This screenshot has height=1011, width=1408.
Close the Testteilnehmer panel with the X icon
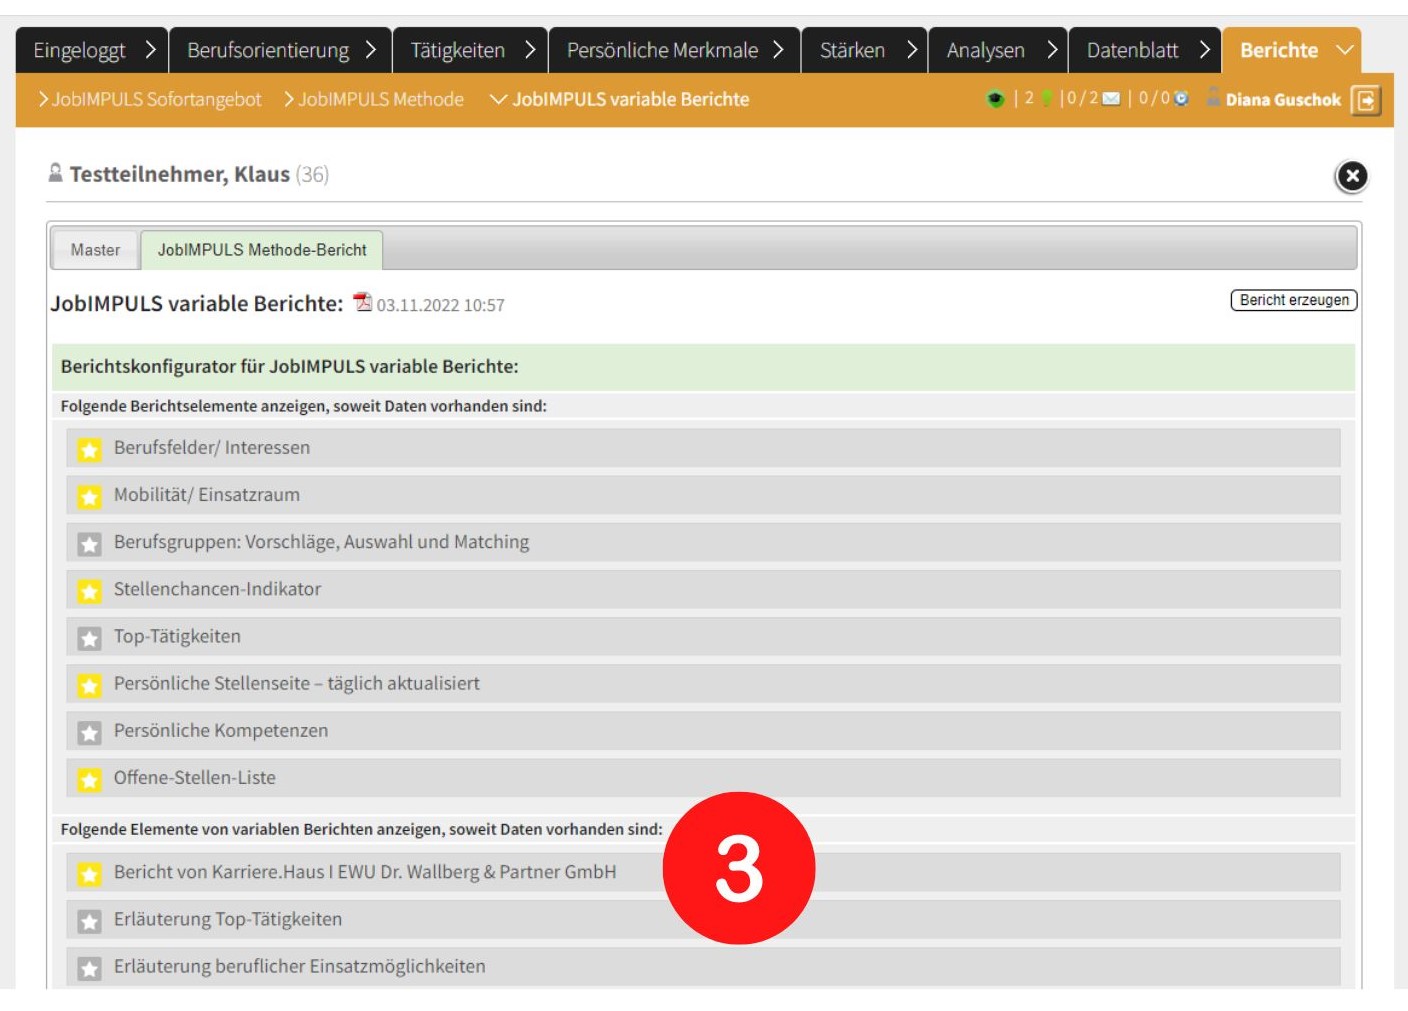click(1351, 177)
